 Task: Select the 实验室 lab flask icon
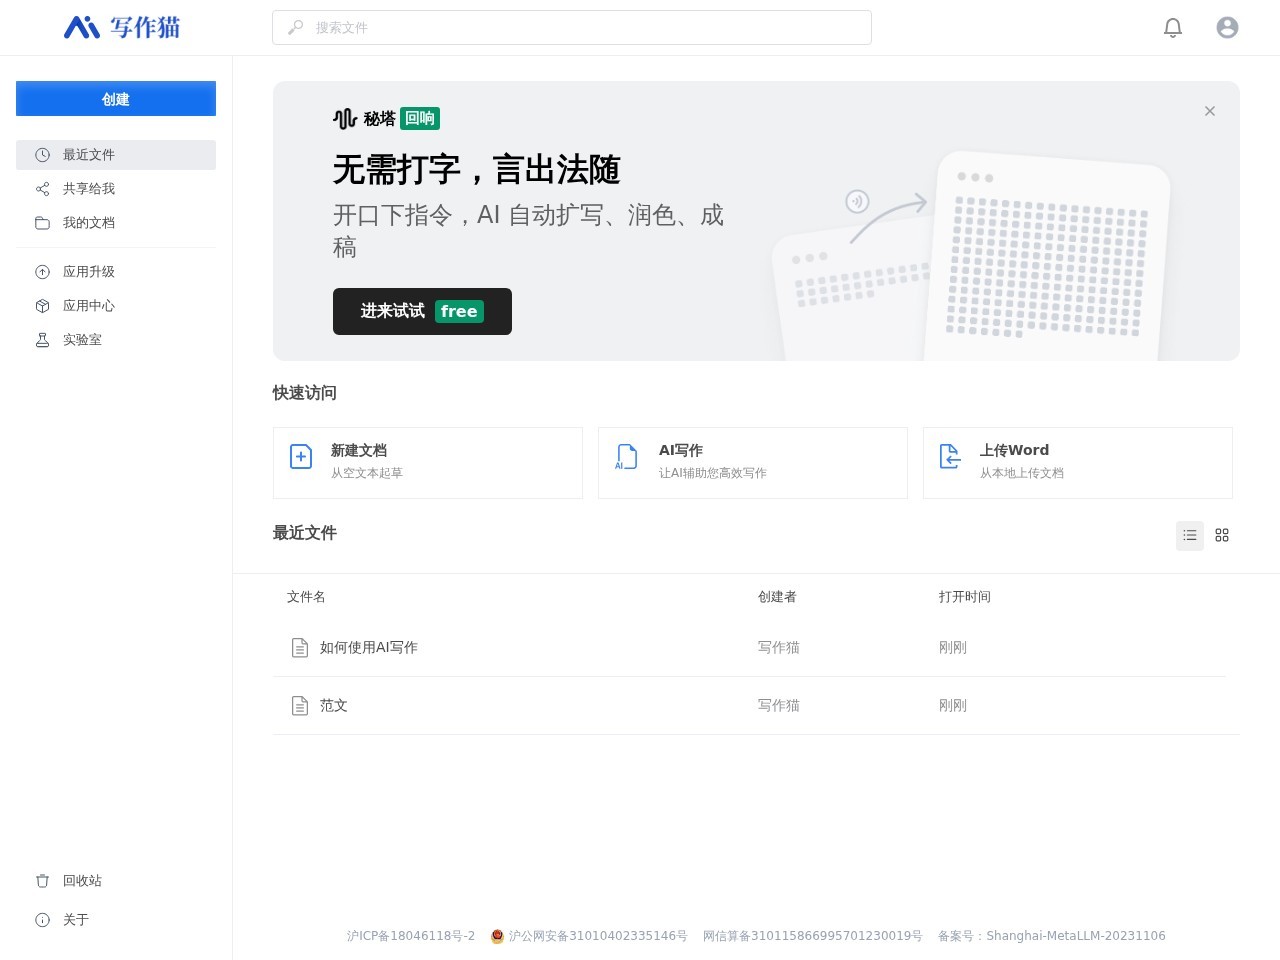(42, 339)
